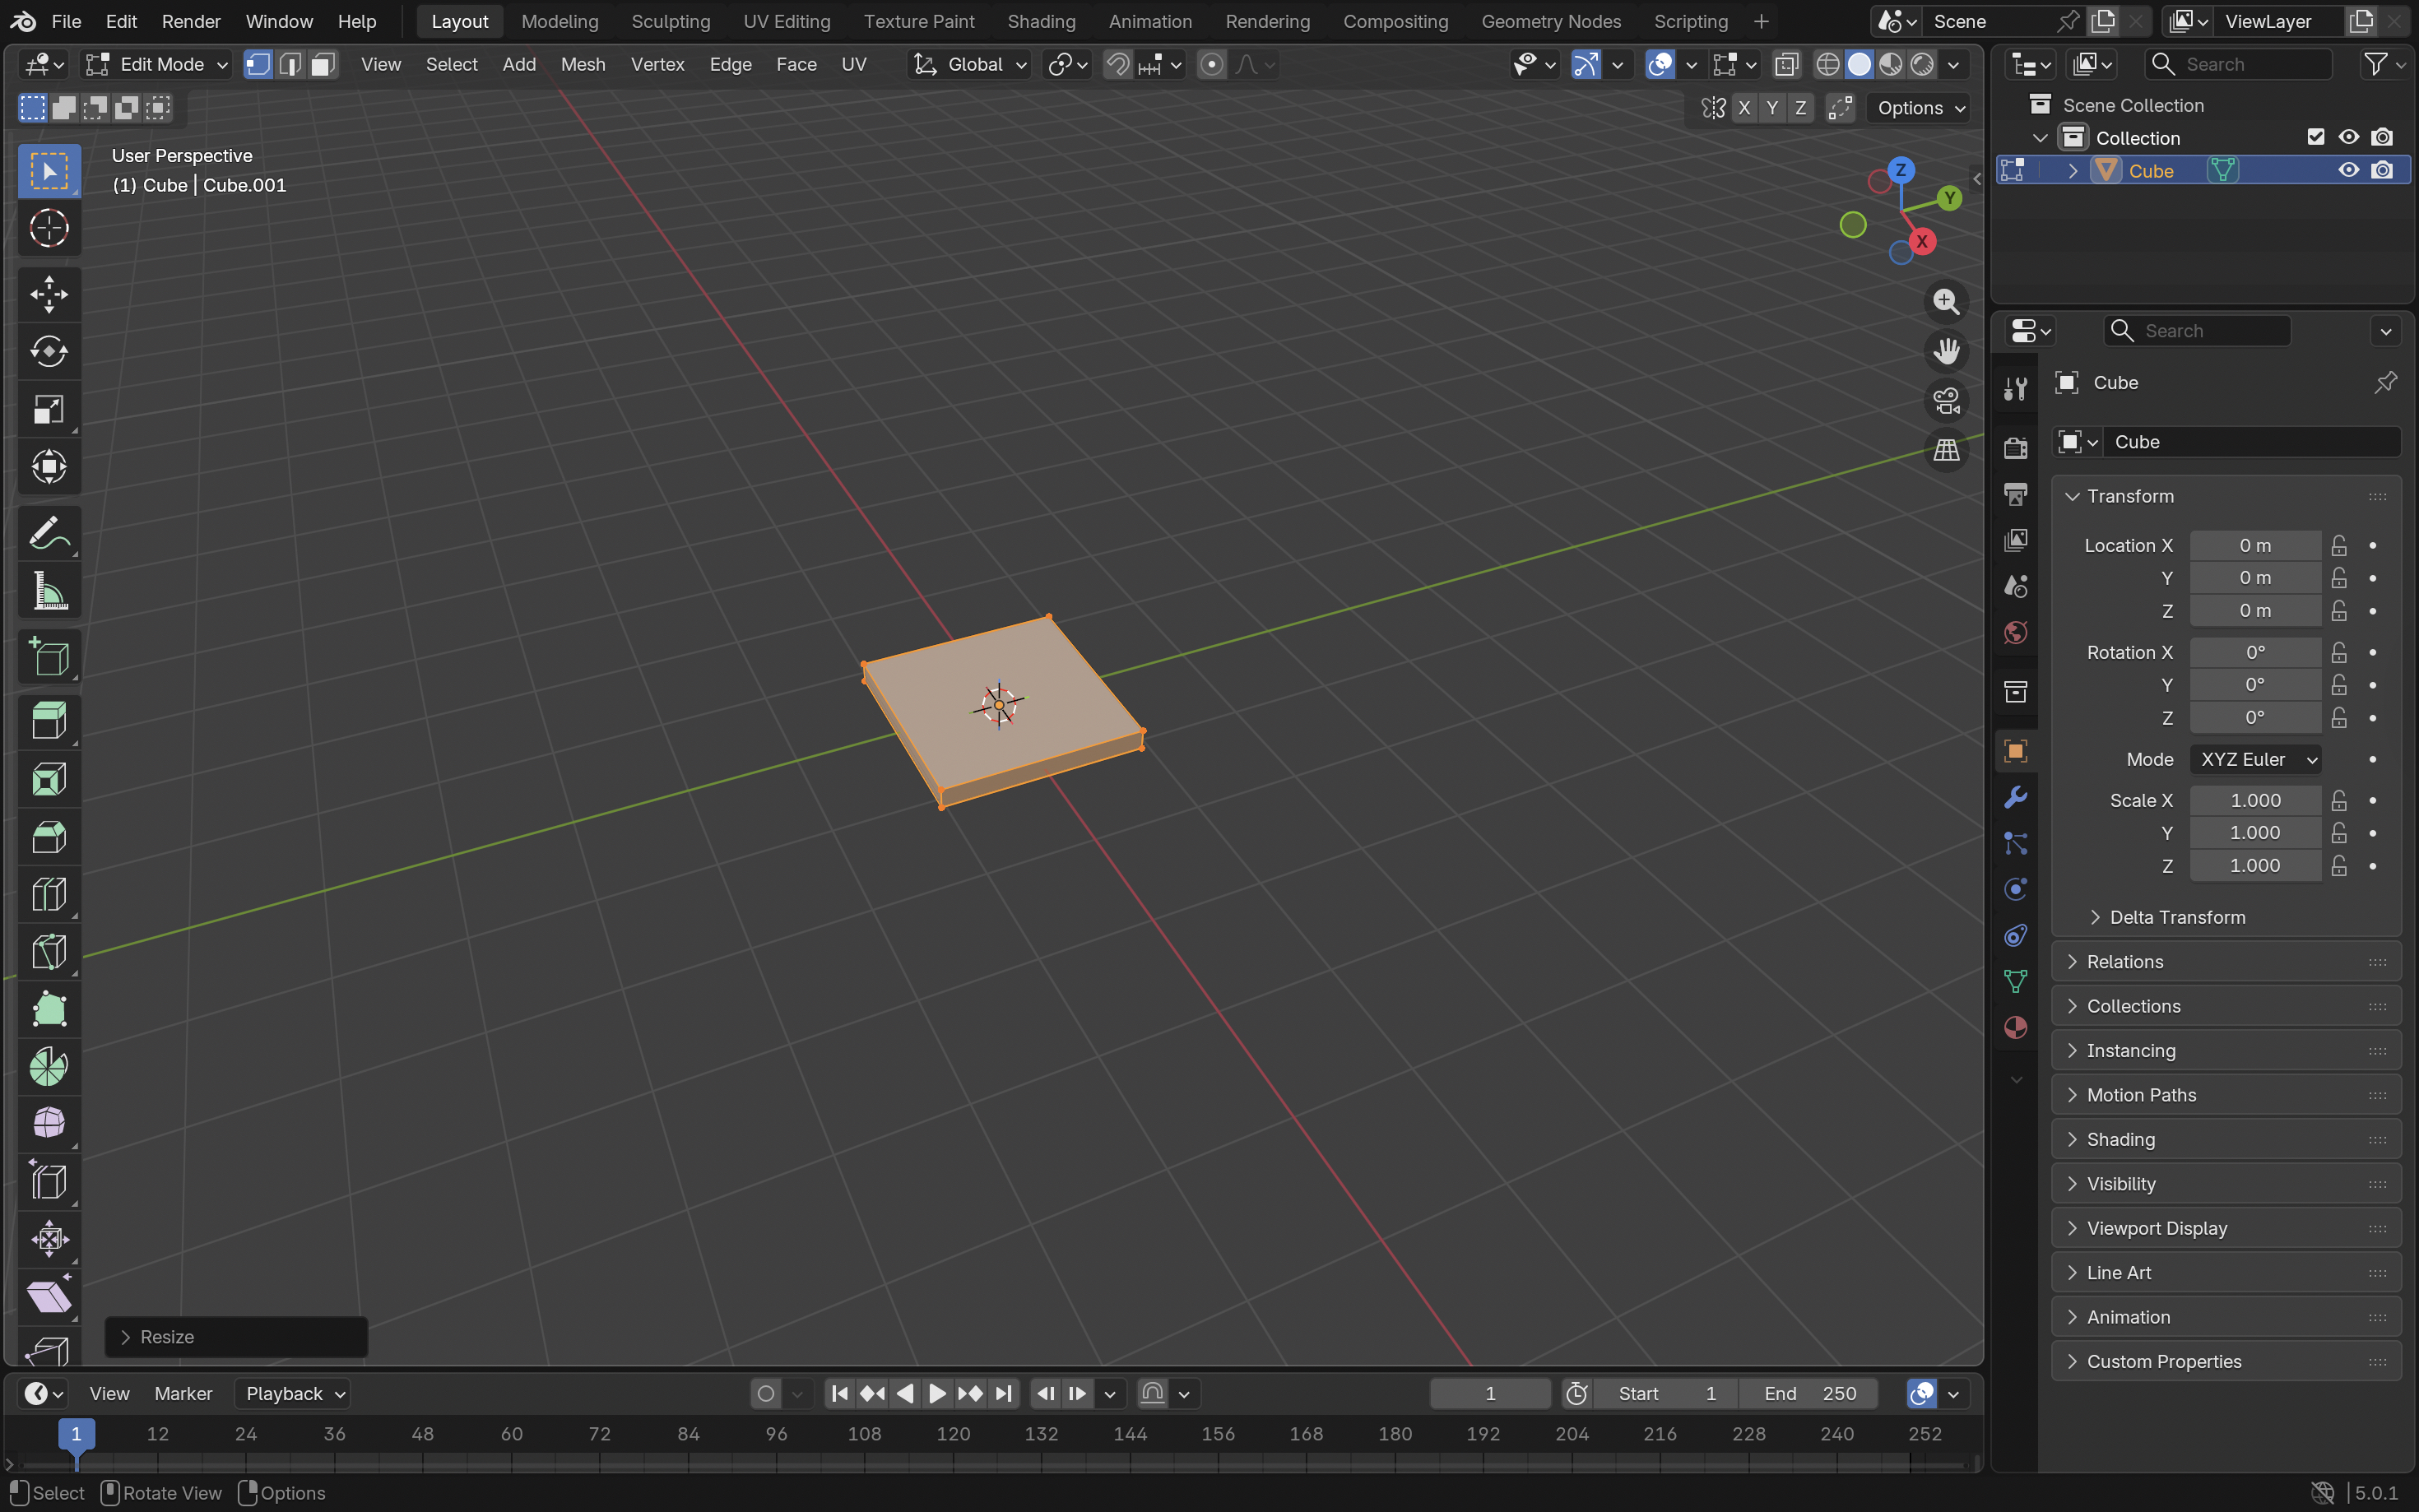This screenshot has width=2419, height=1512.
Task: Unlock Location X lock toggle
Action: 2339,546
